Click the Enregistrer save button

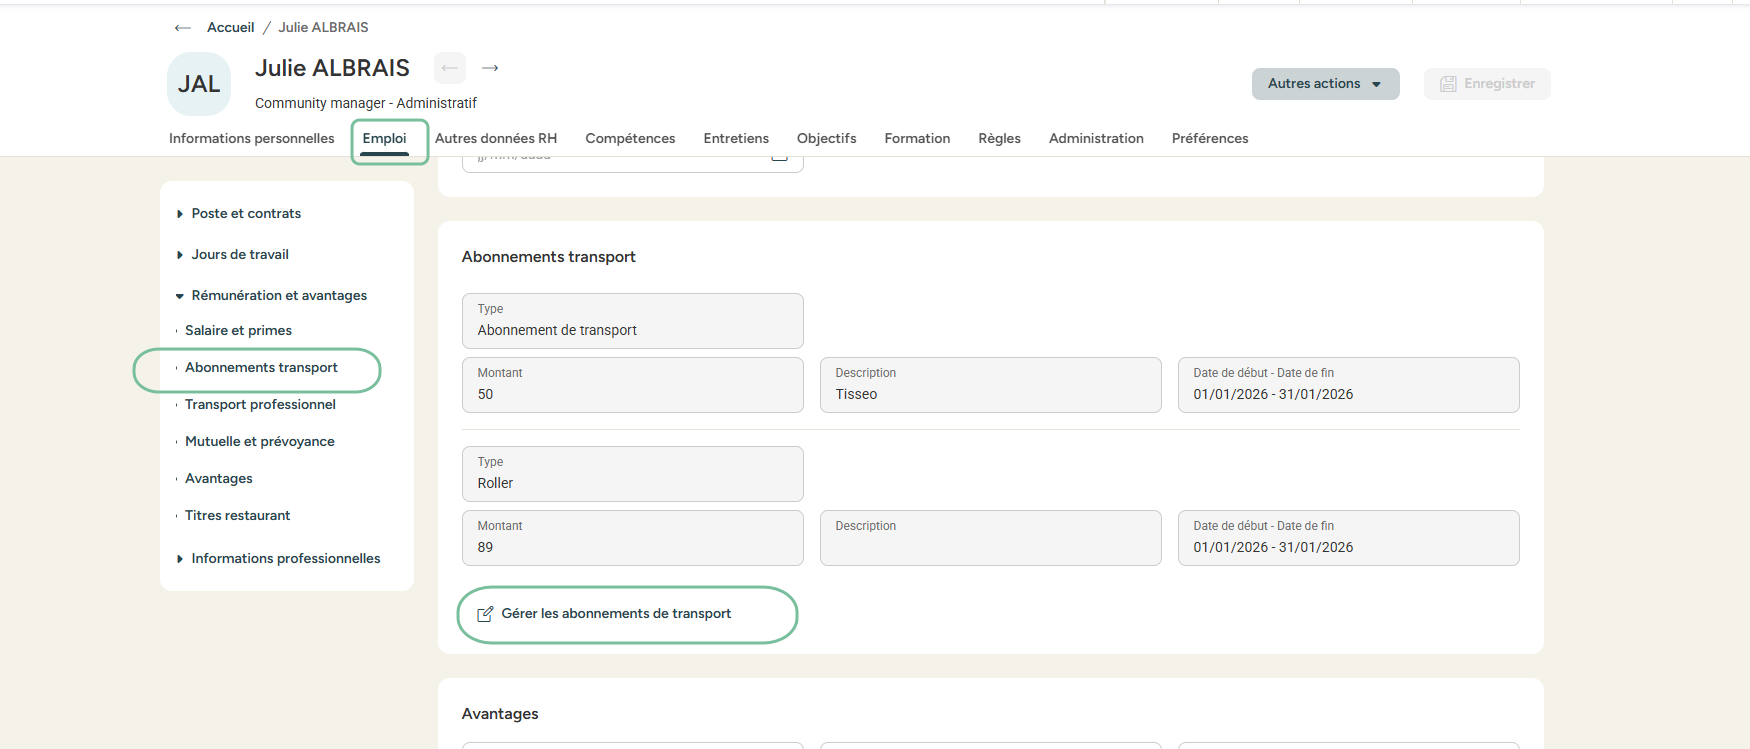[1487, 84]
